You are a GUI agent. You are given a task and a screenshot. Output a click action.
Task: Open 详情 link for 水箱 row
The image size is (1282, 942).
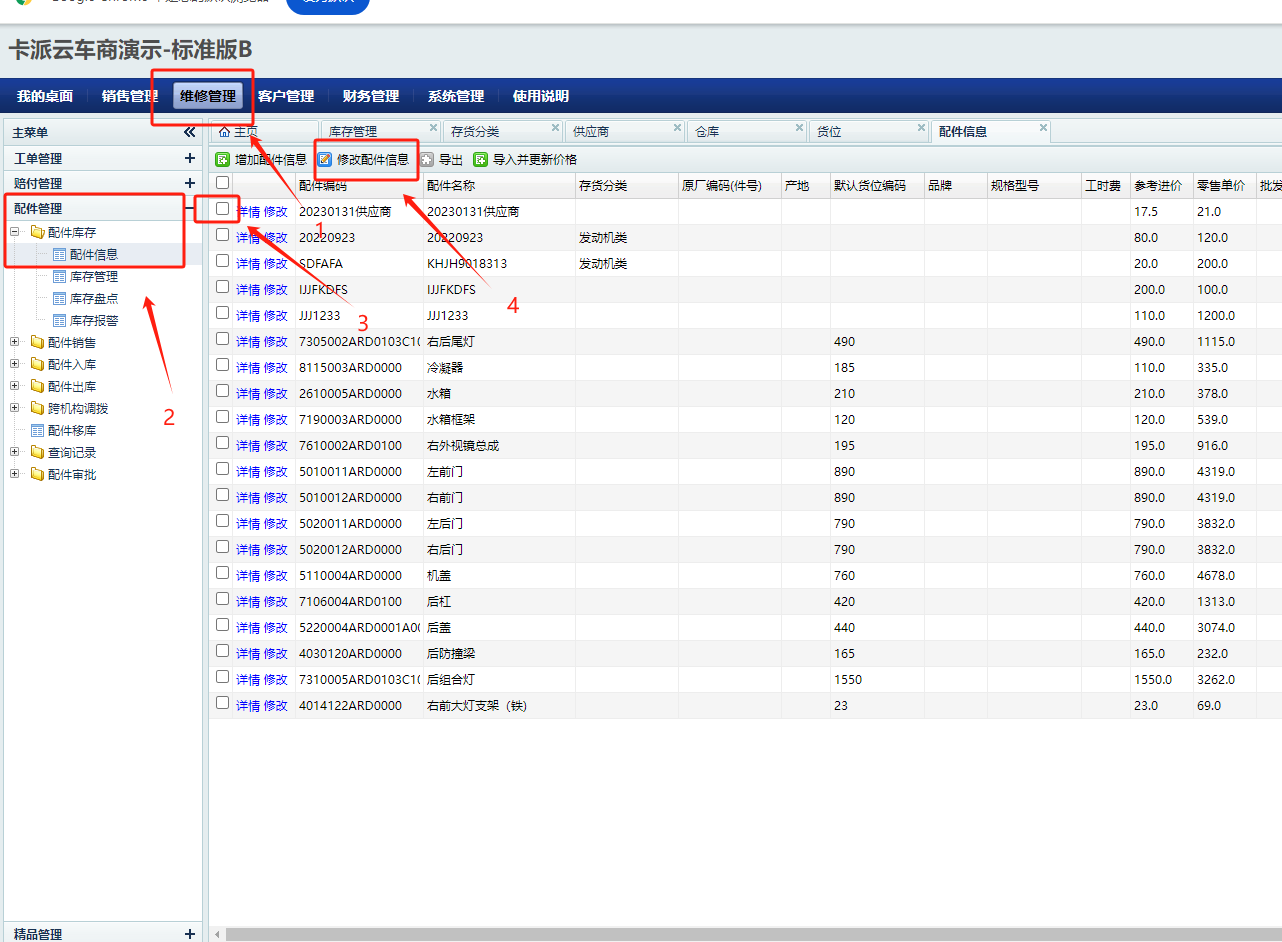pyautogui.click(x=247, y=394)
